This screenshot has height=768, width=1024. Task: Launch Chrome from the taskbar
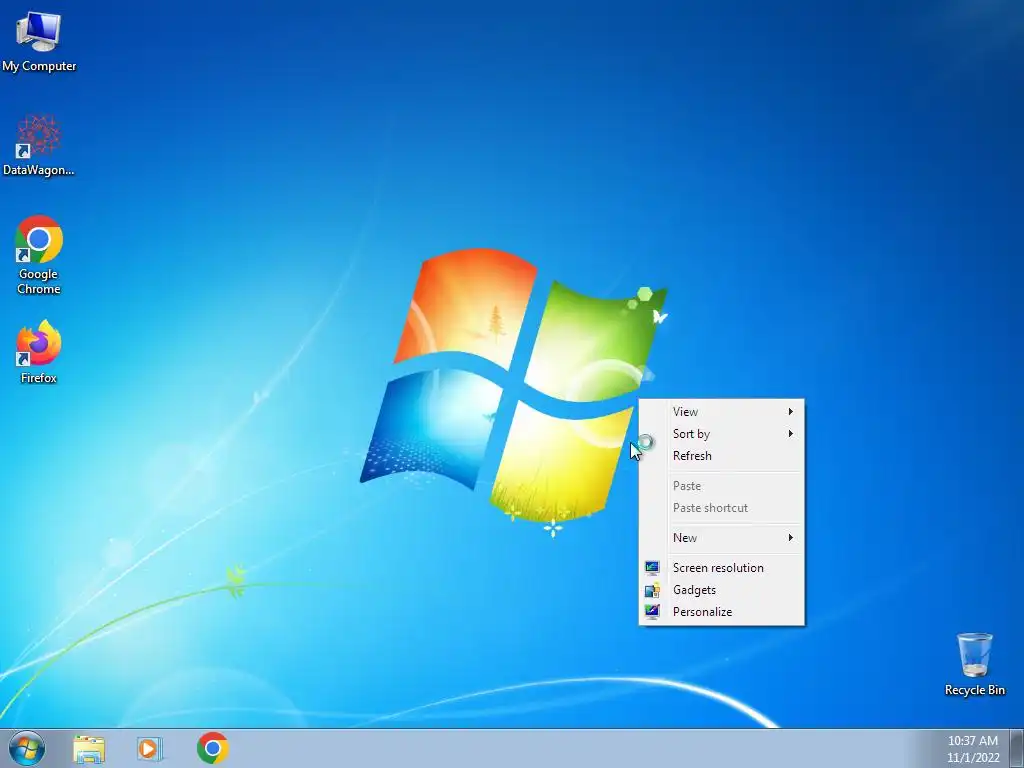tap(213, 748)
